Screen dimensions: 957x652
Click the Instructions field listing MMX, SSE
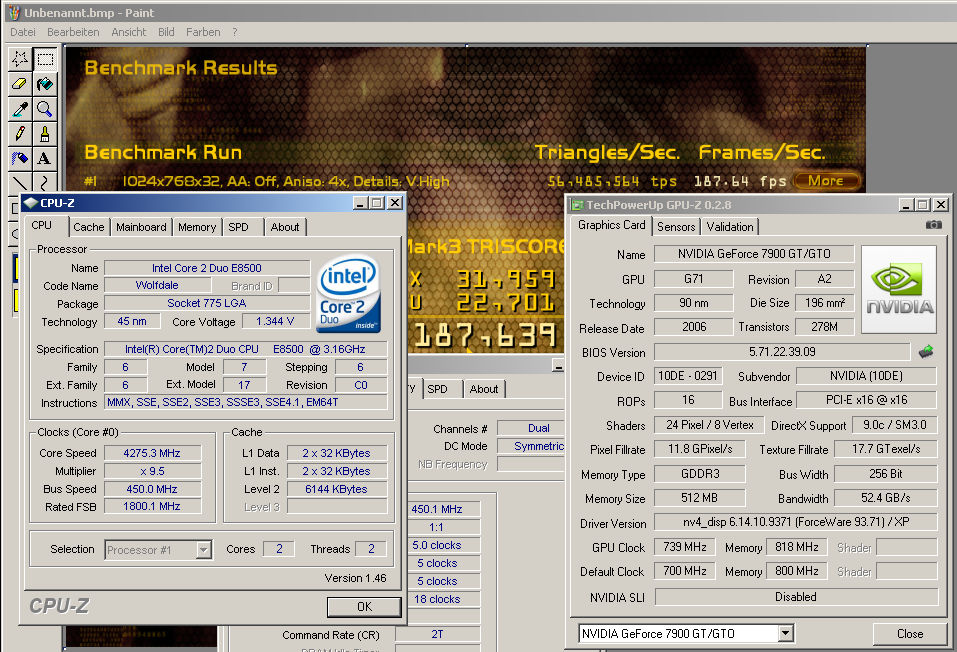click(x=246, y=402)
